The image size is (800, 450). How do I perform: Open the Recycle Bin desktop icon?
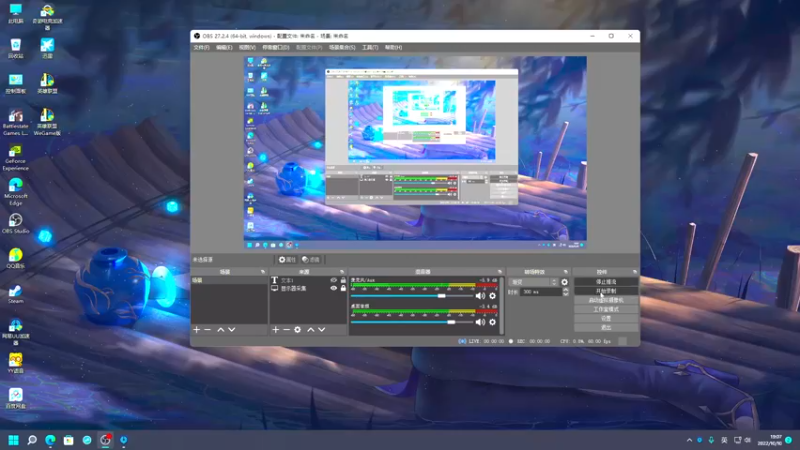(x=15, y=48)
